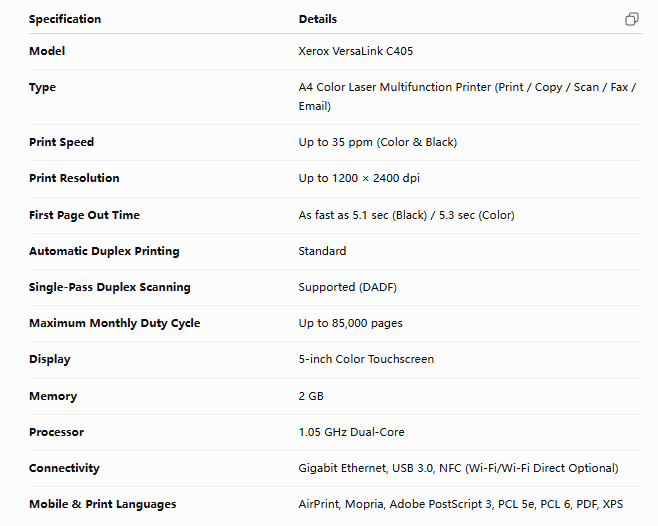Image resolution: width=658 pixels, height=526 pixels.
Task: Click the Type row label
Action: [x=42, y=88]
